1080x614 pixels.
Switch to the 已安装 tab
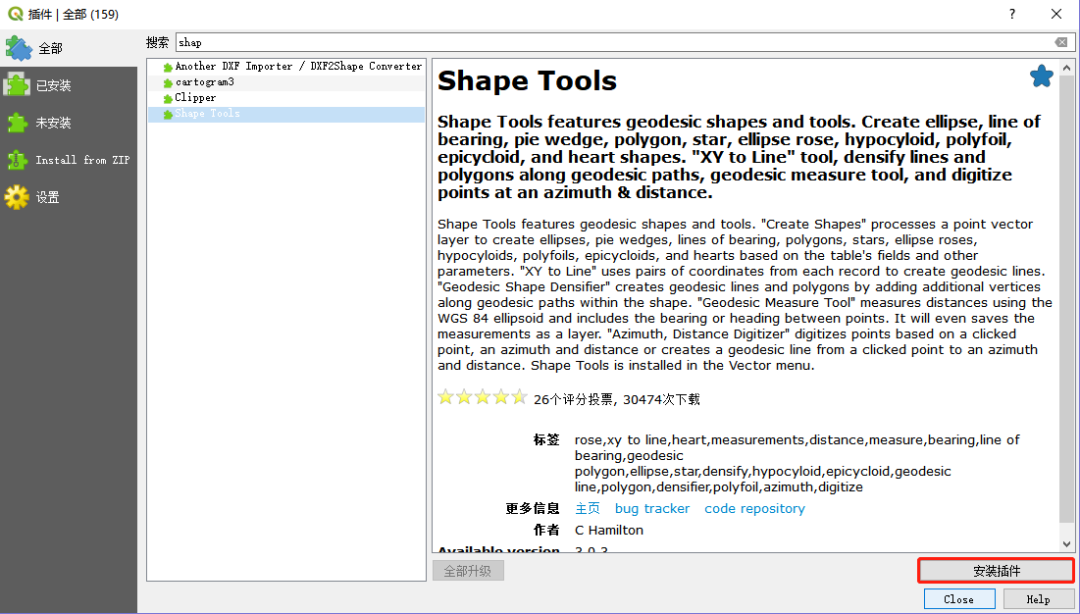69,85
